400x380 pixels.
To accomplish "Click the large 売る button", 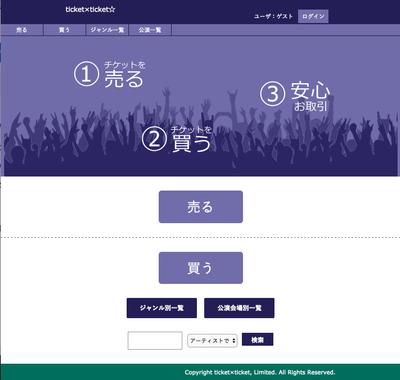I will [x=201, y=207].
